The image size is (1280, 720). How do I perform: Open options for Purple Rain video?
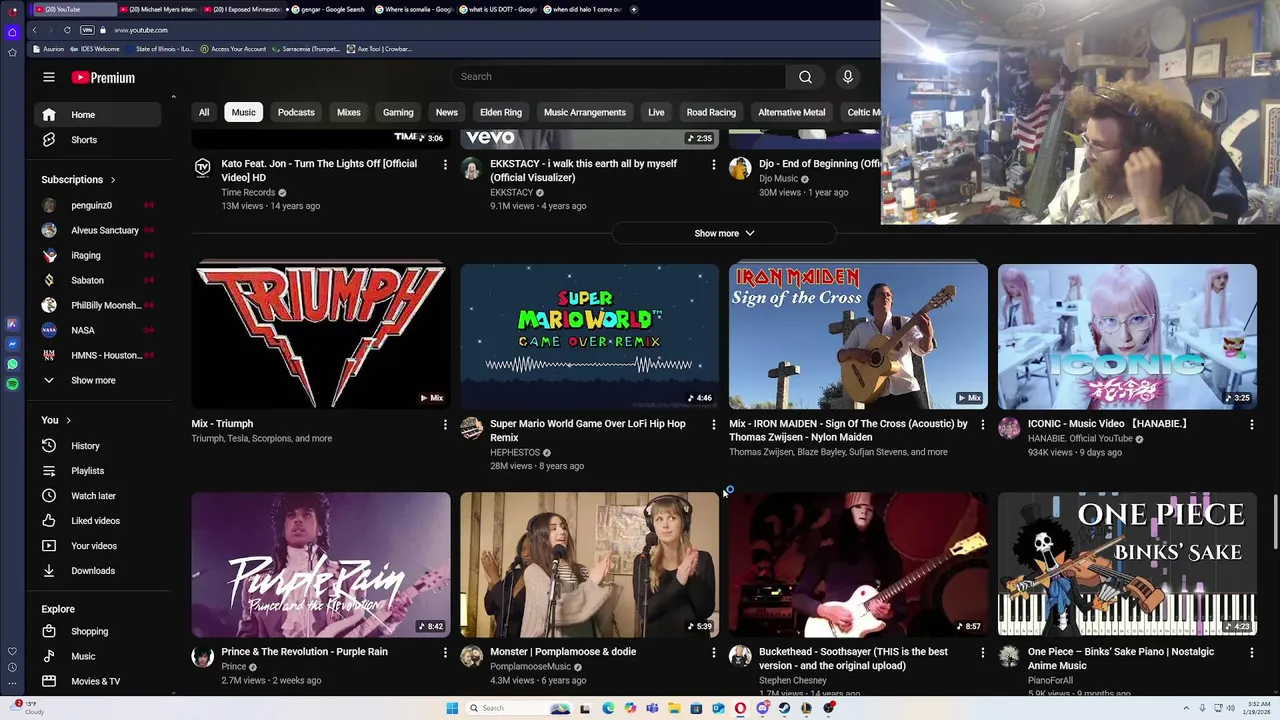click(x=445, y=653)
